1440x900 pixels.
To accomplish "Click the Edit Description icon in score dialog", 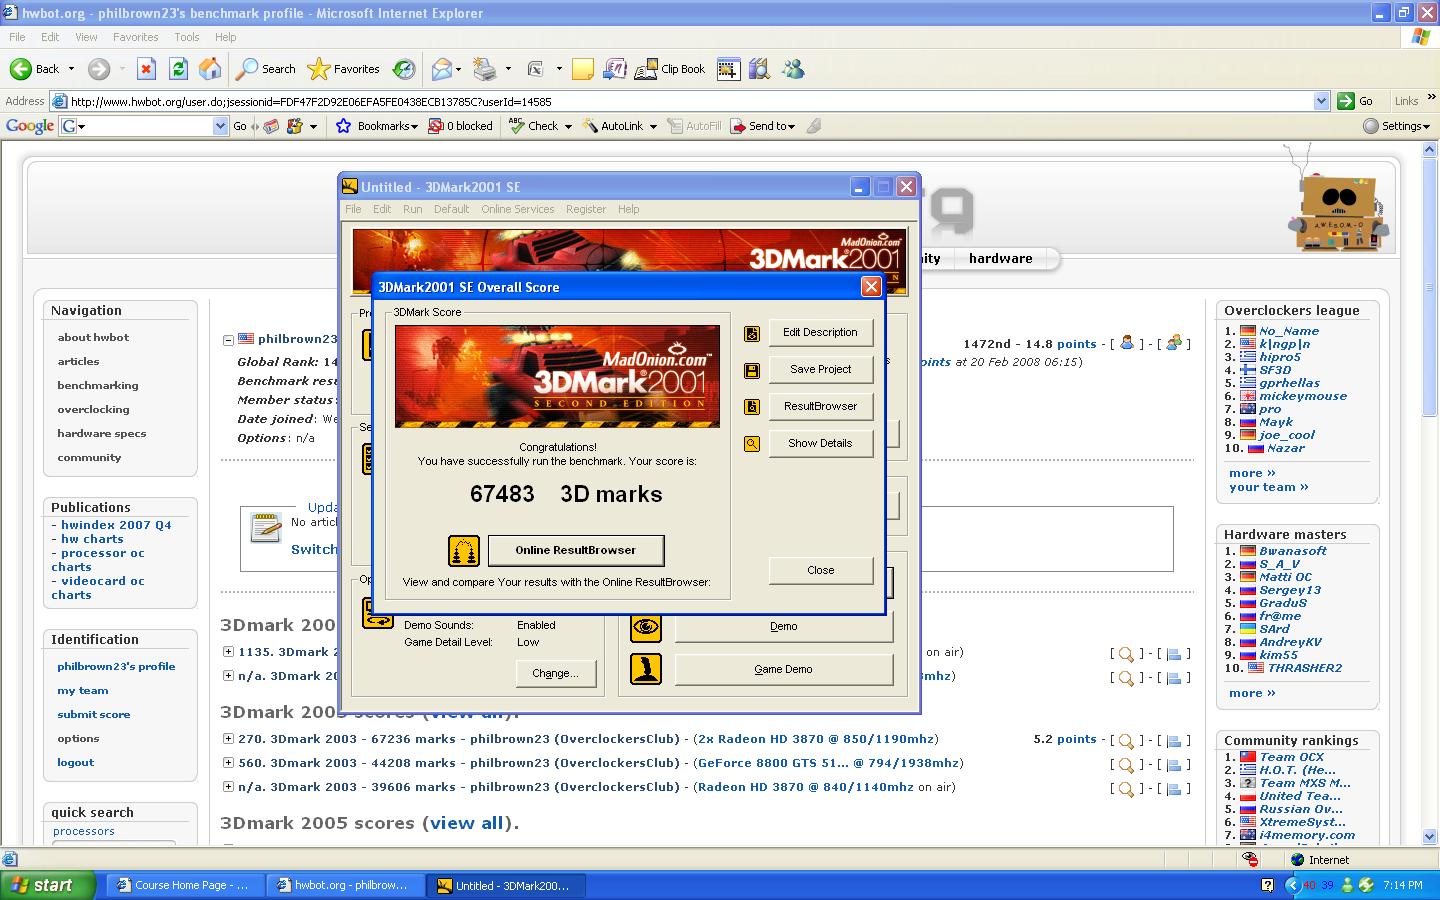I will pyautogui.click(x=752, y=333).
